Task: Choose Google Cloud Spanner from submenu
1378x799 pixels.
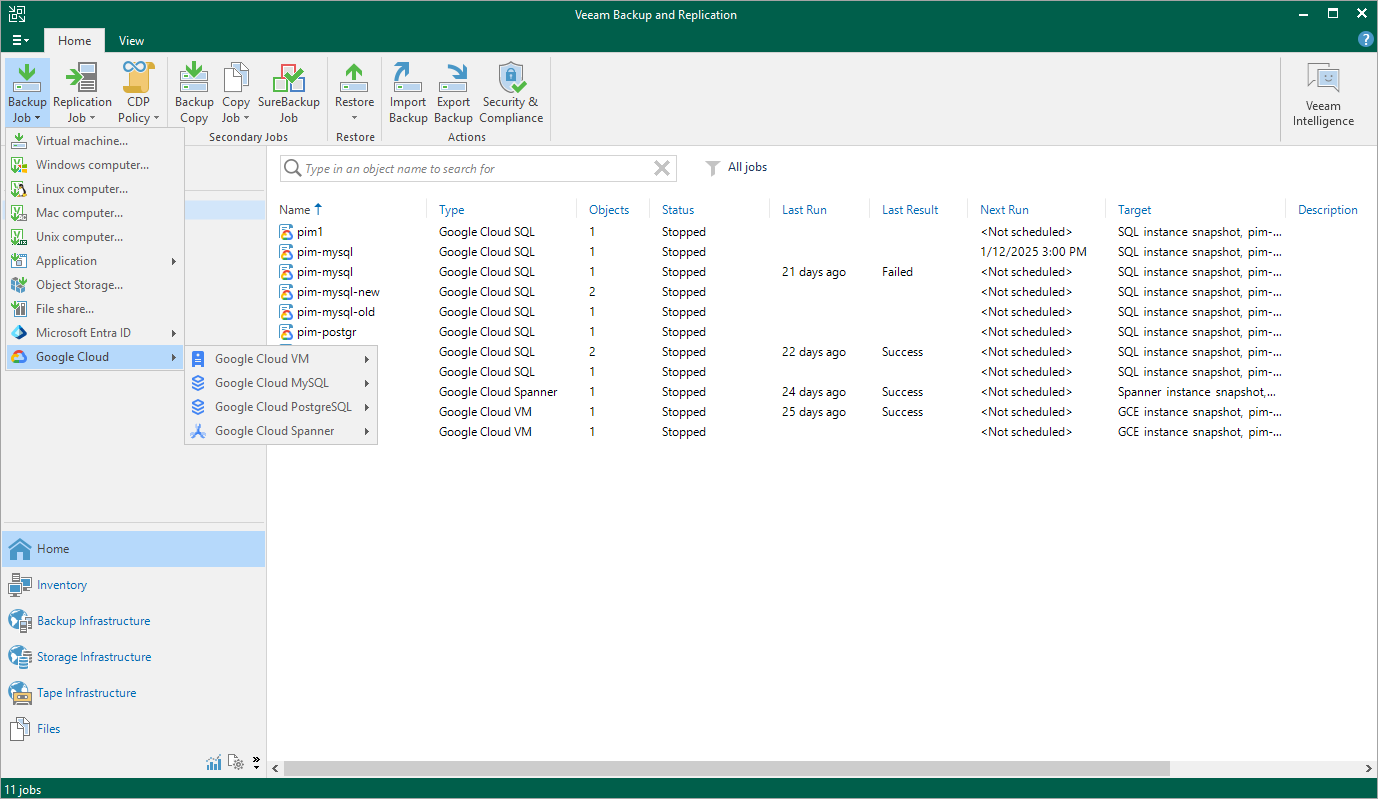Action: [274, 431]
